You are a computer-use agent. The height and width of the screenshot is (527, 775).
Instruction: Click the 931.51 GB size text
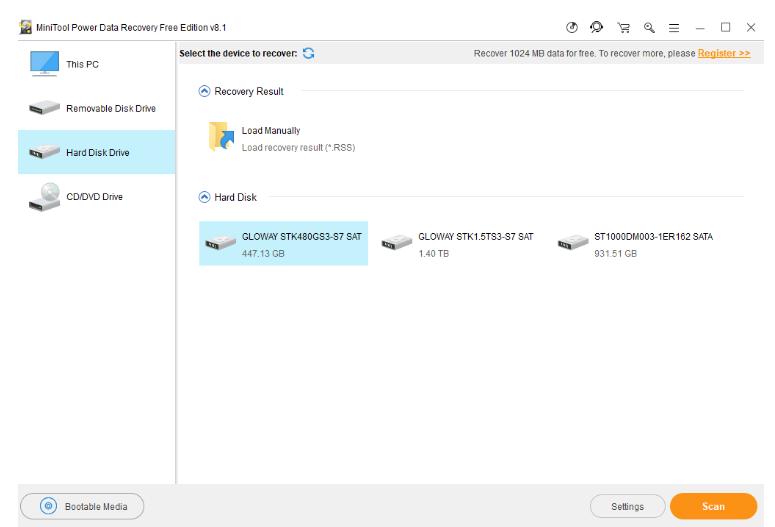(x=615, y=254)
